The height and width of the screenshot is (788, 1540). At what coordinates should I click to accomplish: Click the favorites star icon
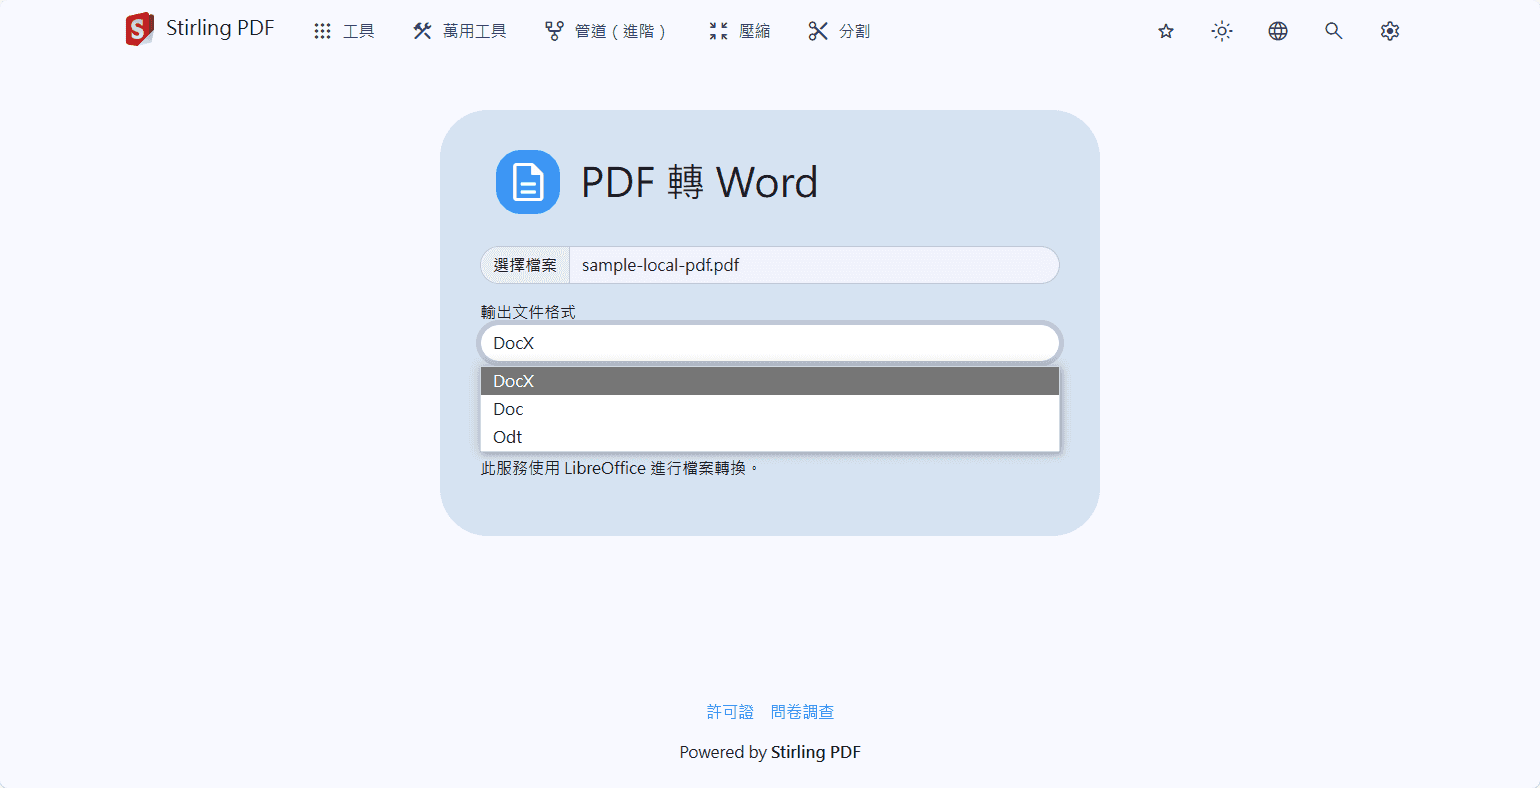click(1166, 31)
